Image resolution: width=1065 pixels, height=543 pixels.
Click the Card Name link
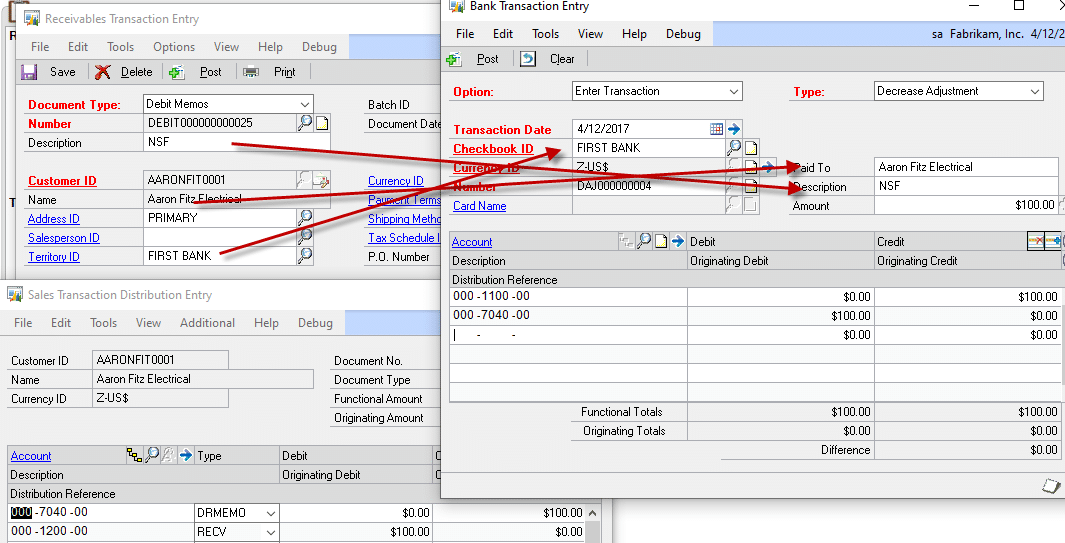pos(479,206)
